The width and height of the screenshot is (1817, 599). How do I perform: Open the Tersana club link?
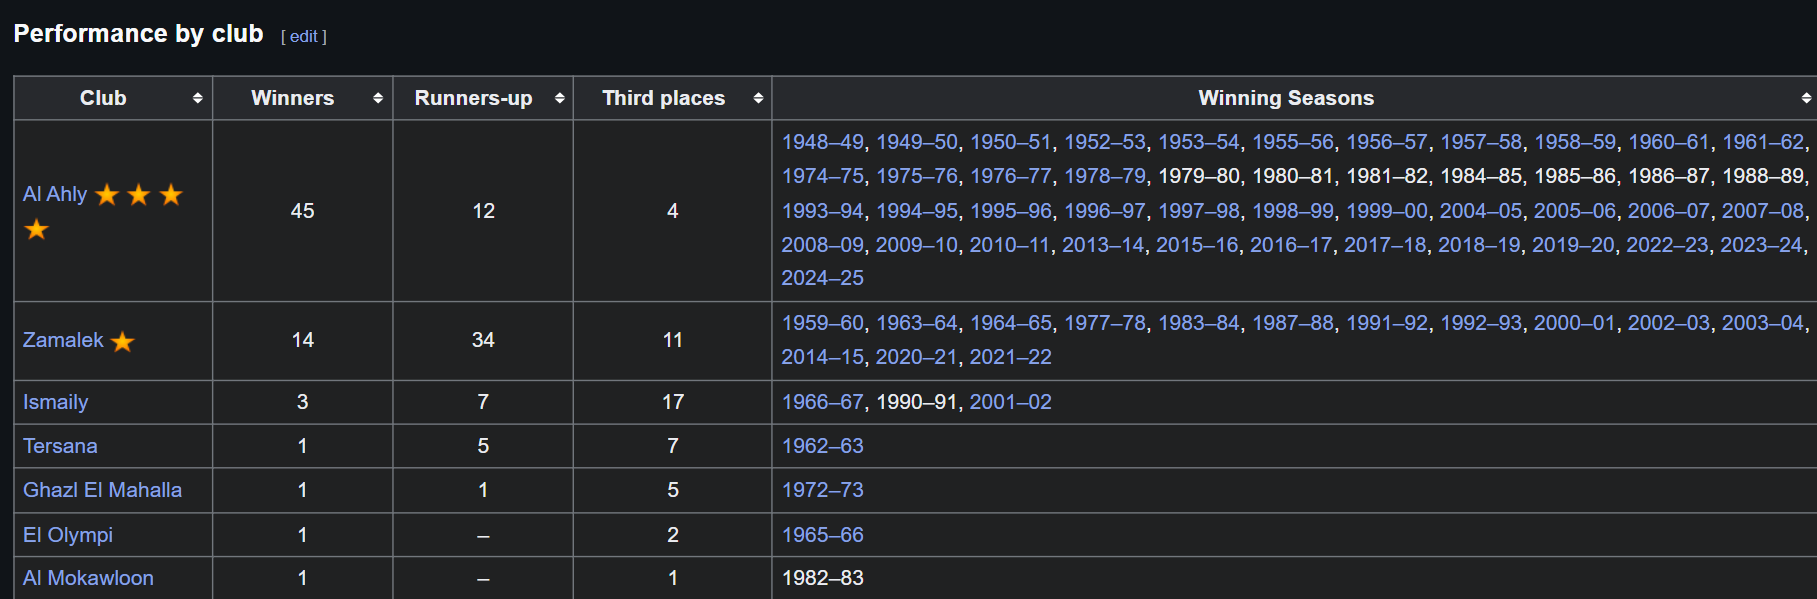coord(60,446)
